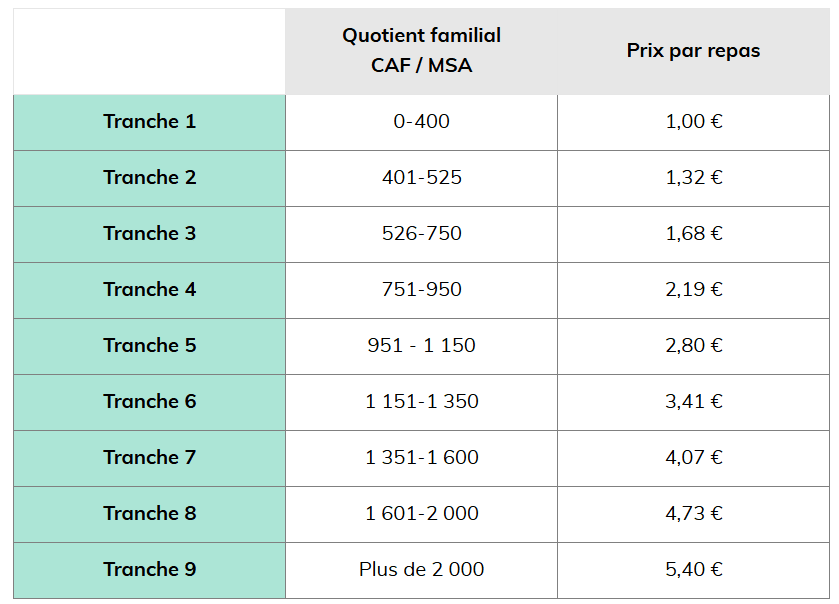The image size is (839, 604).
Task: Click the Tranche 7 label cell
Action: (149, 458)
